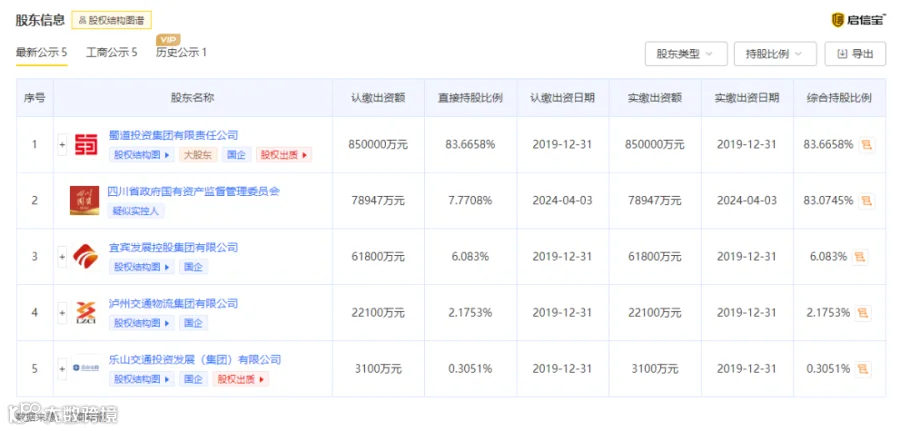Open 股权结构图 for 泸州交通物流集团
This screenshot has height=431, width=900.
141,323
